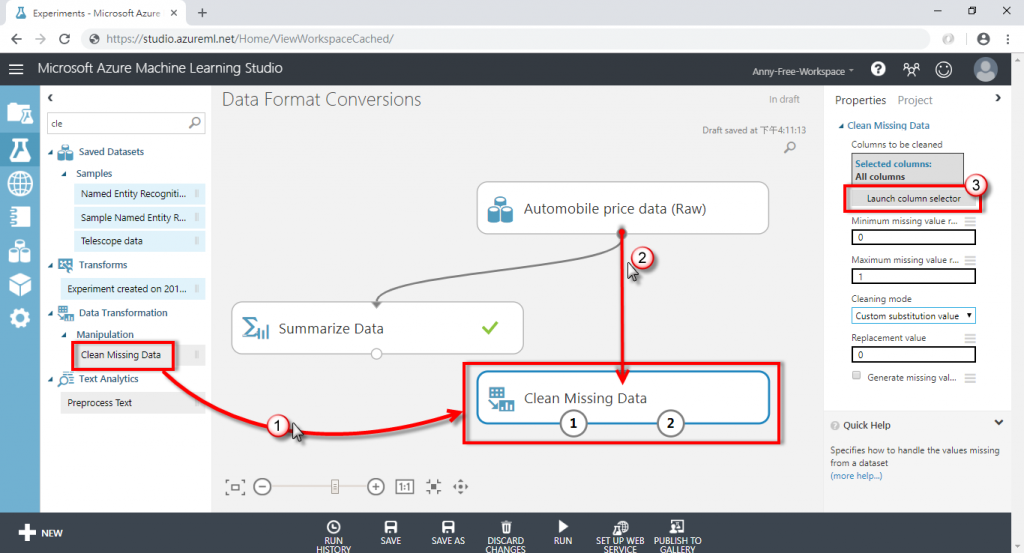Open the hamburger navigation menu
This screenshot has height=553, width=1024.
16,69
